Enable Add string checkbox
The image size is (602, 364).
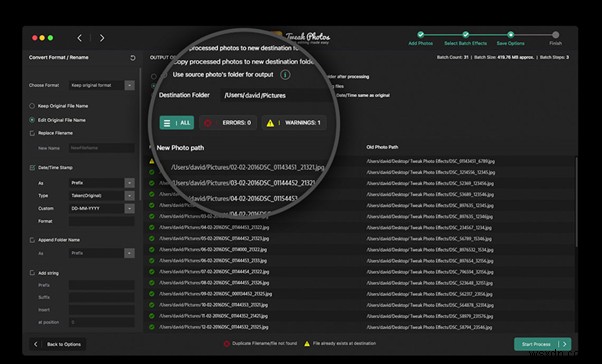(32, 273)
